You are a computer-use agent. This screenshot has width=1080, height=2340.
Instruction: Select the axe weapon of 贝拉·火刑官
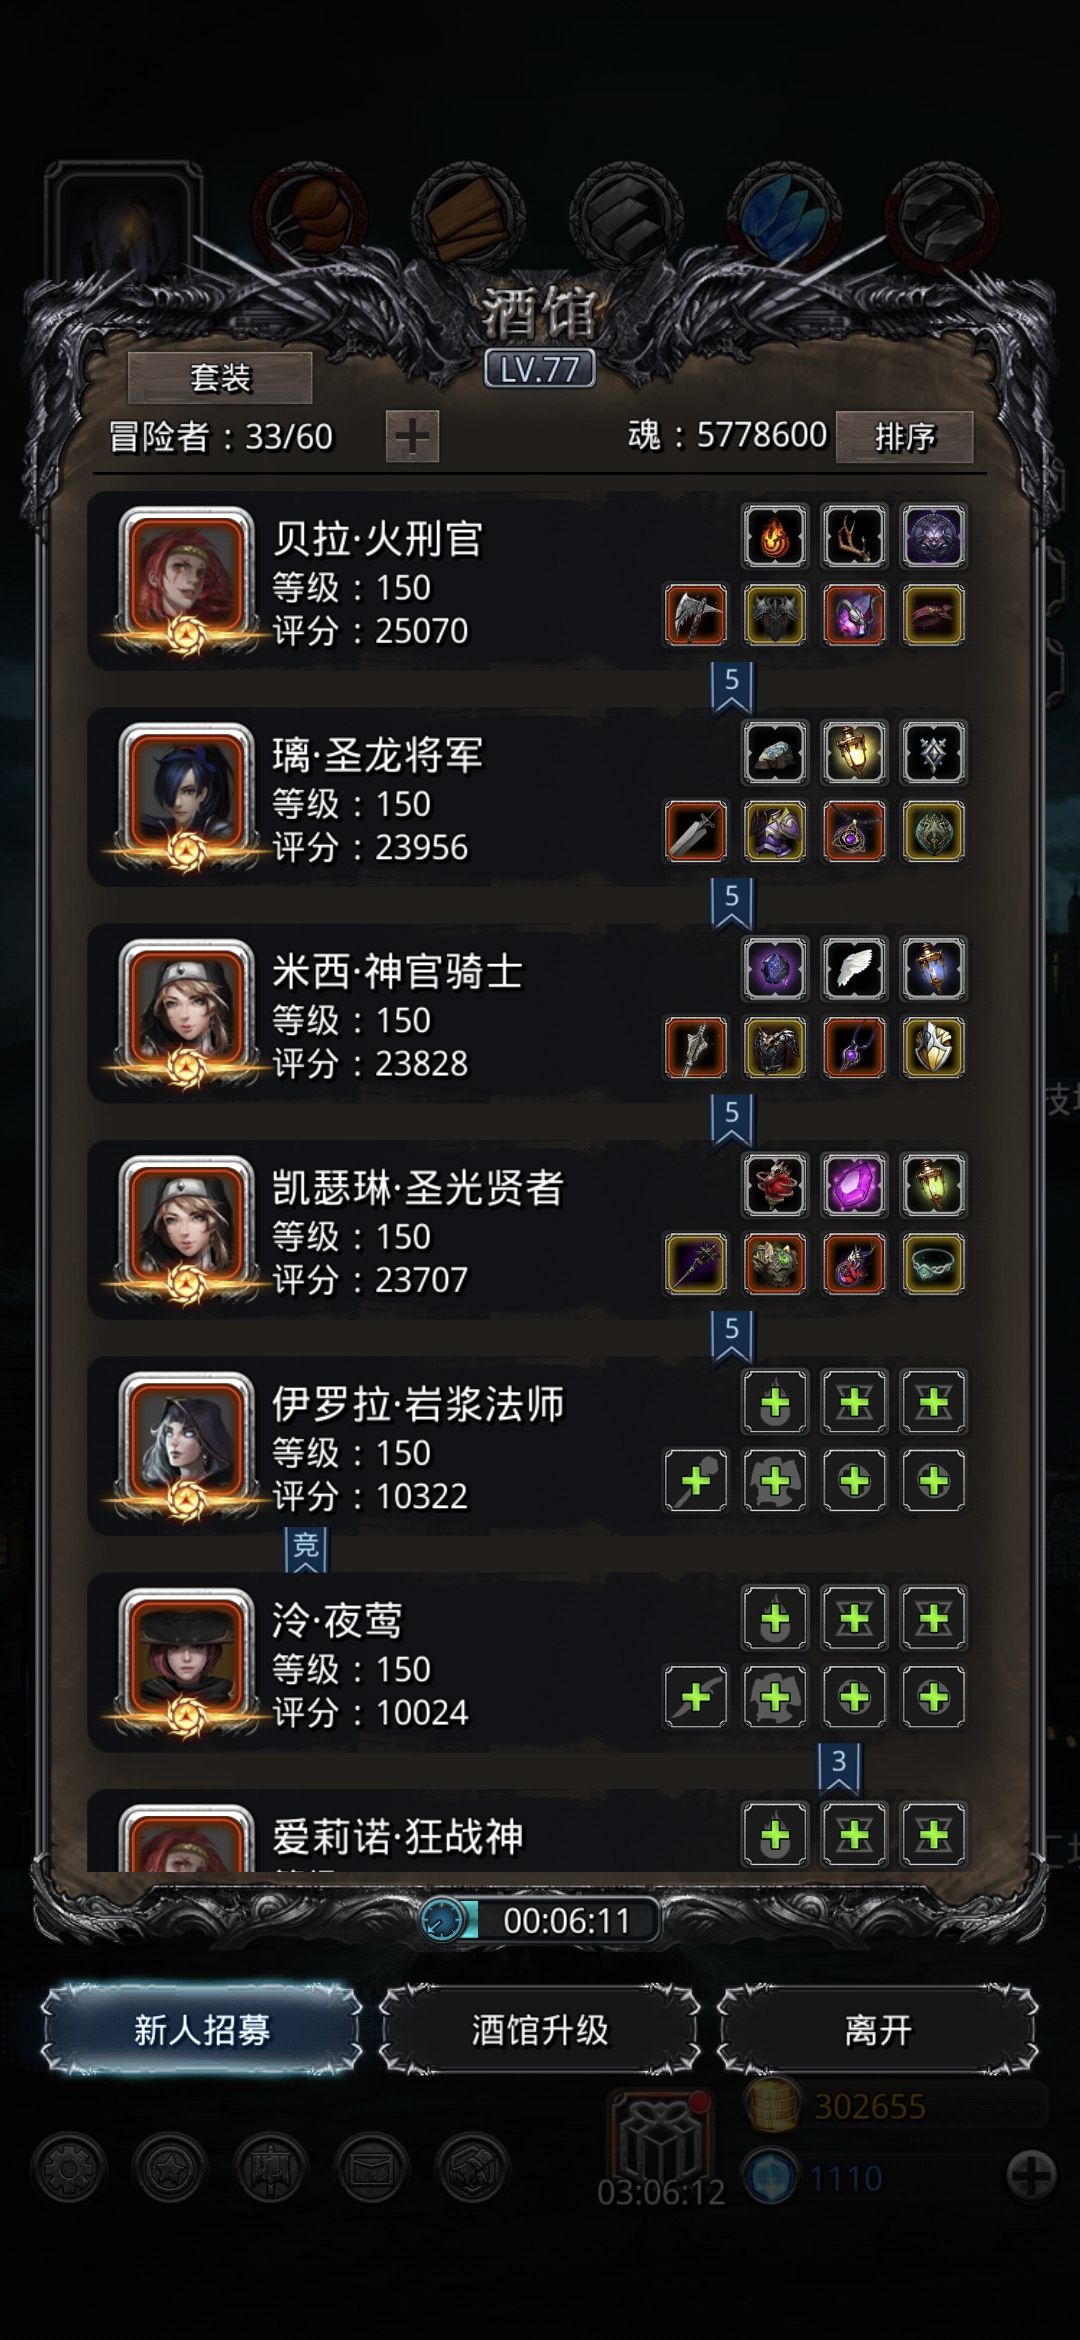point(696,615)
